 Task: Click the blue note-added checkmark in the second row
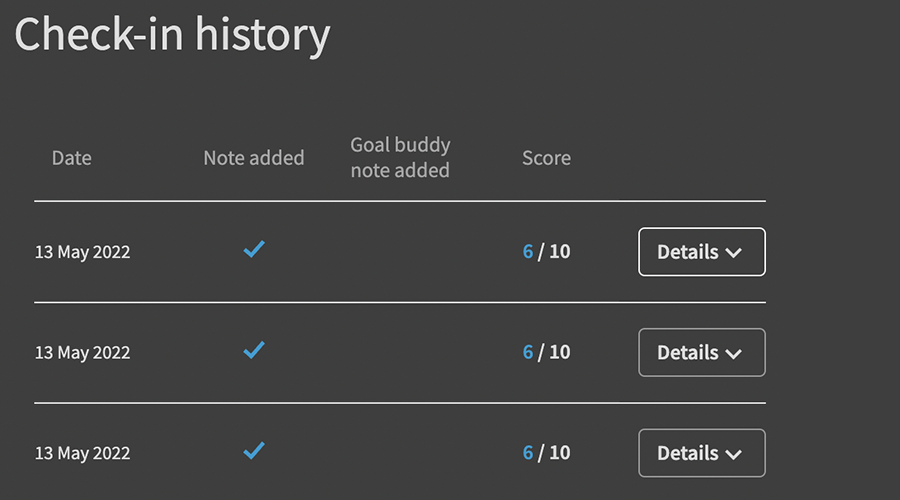pos(254,350)
